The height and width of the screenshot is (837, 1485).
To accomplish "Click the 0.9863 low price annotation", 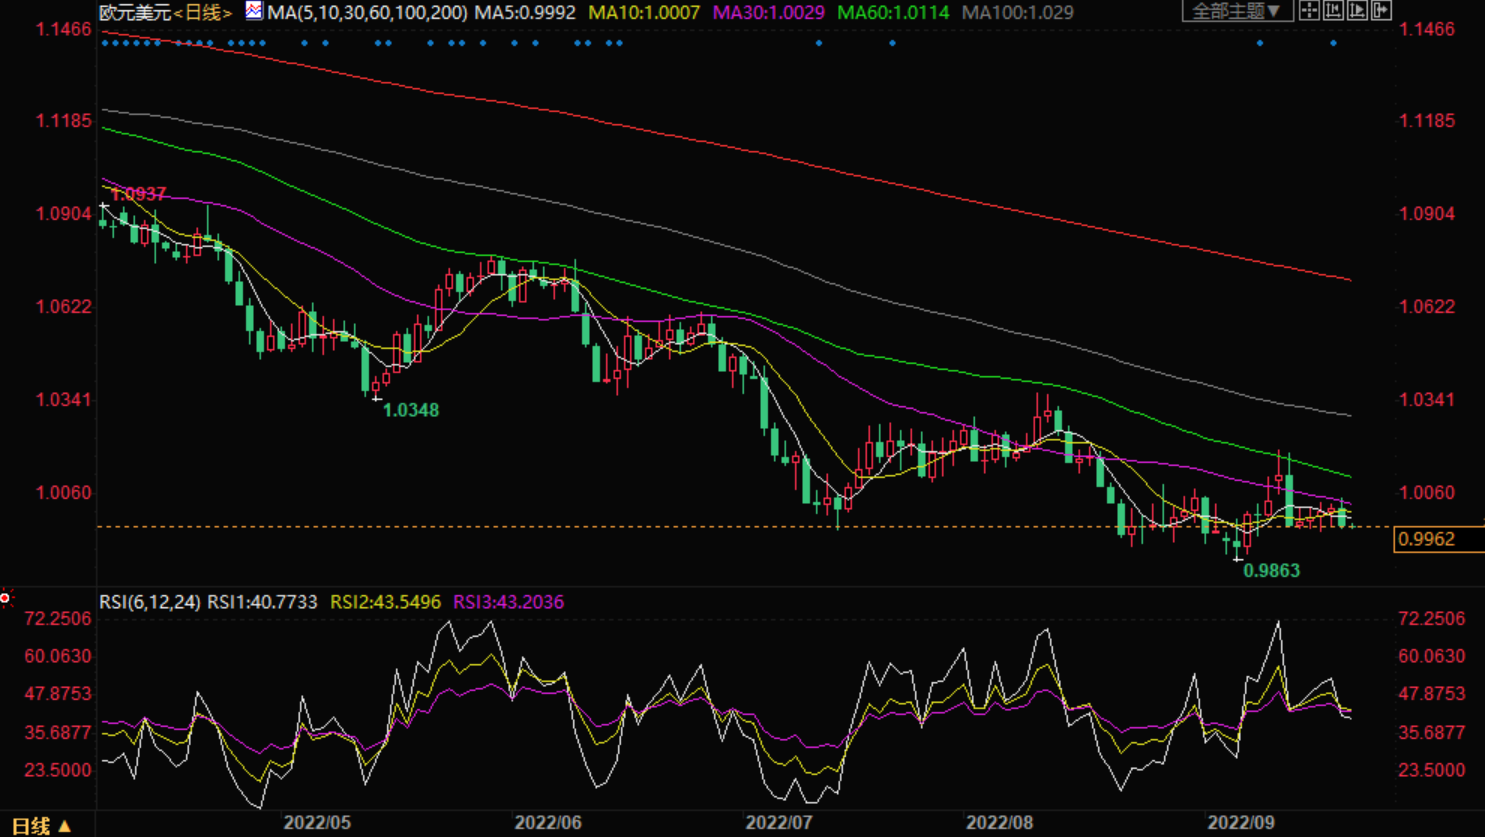I will pyautogui.click(x=1272, y=570).
